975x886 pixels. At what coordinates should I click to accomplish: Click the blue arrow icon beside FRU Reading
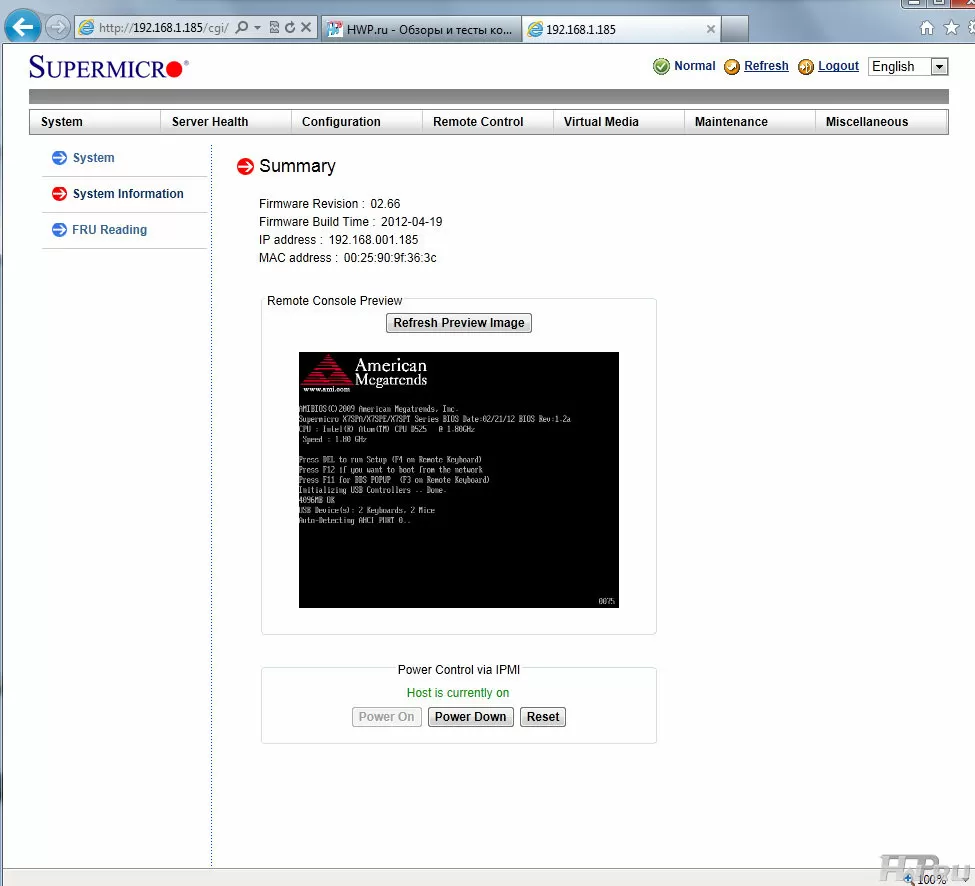(59, 230)
